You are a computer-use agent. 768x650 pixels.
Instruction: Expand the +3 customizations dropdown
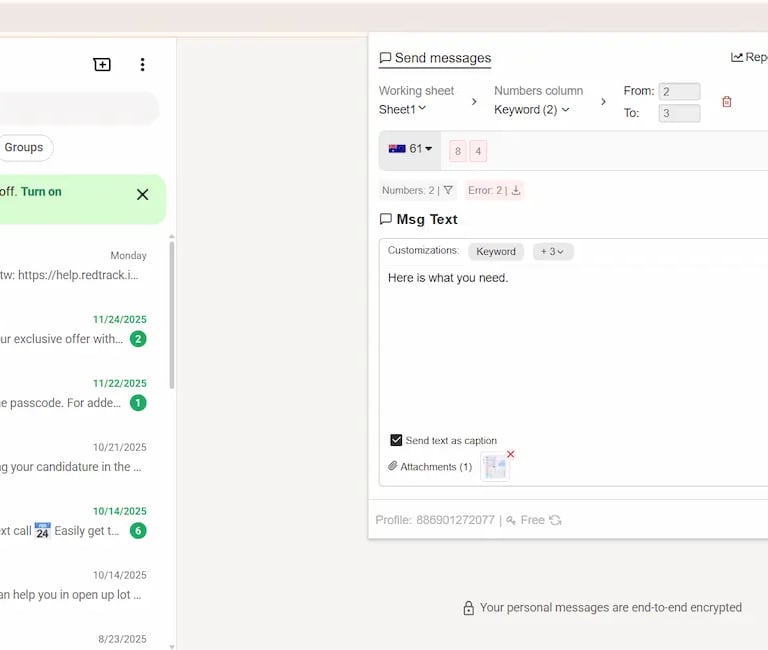tap(552, 252)
